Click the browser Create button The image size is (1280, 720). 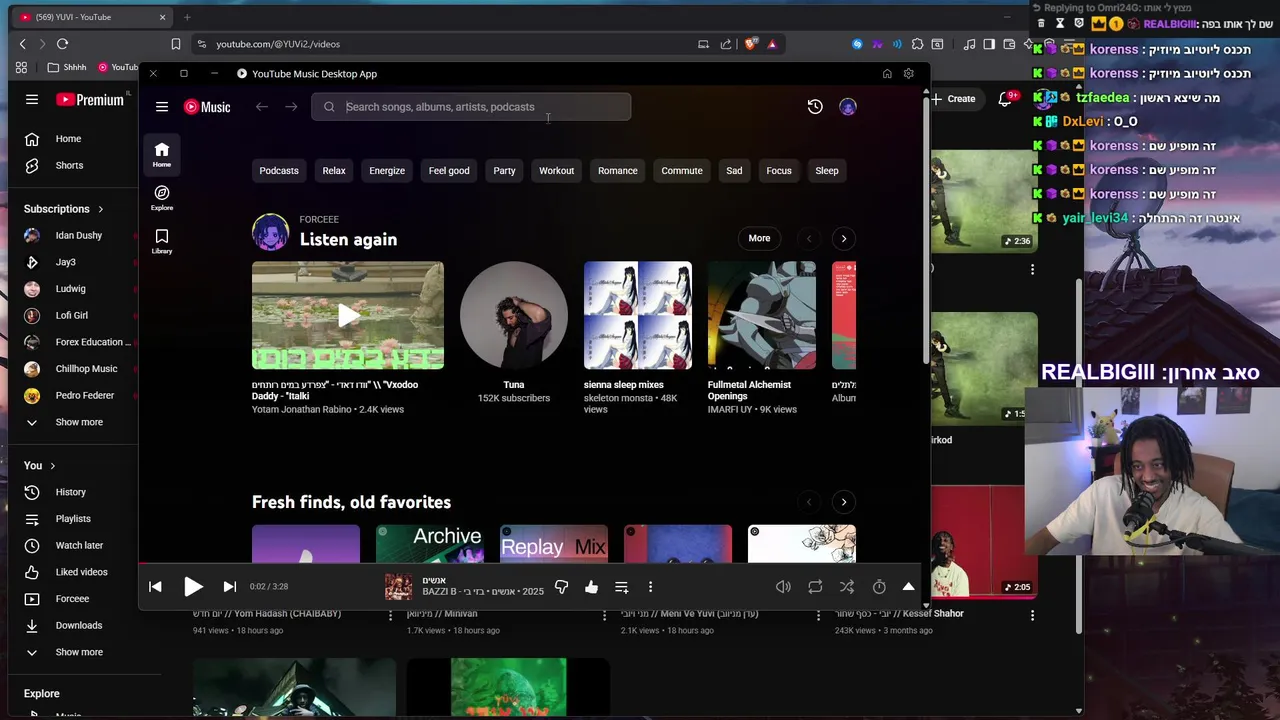point(953,99)
